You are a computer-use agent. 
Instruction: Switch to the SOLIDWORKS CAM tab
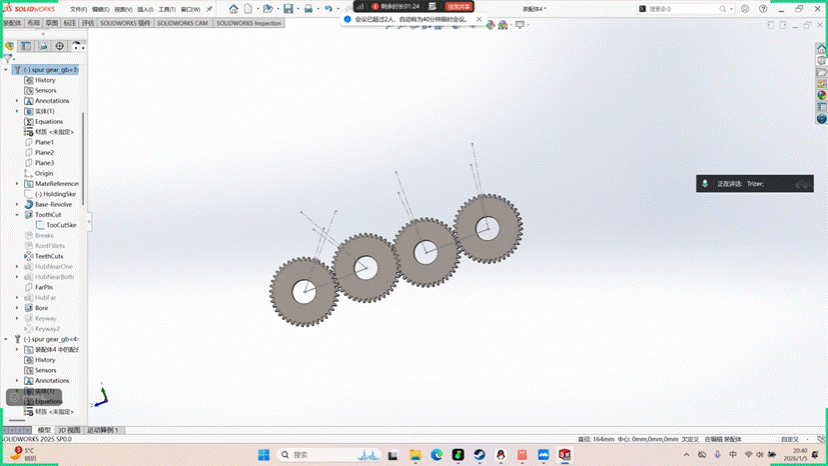(182, 22)
